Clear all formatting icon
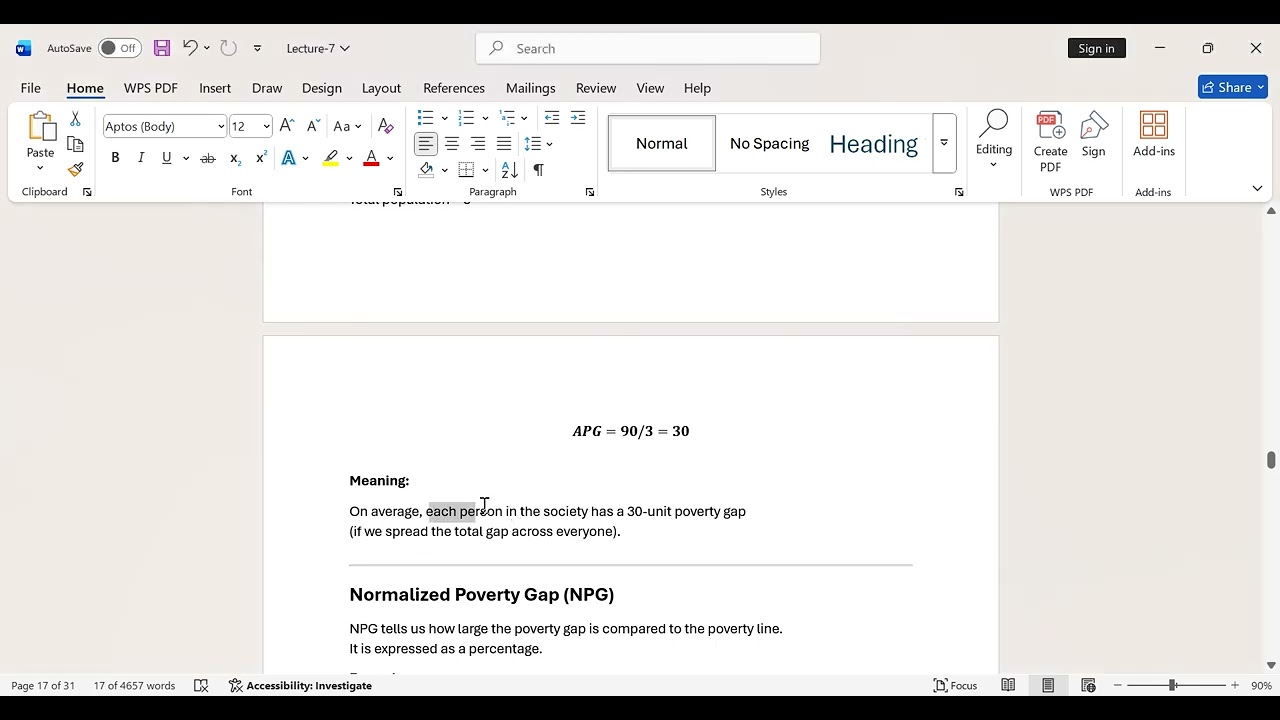 coord(385,126)
